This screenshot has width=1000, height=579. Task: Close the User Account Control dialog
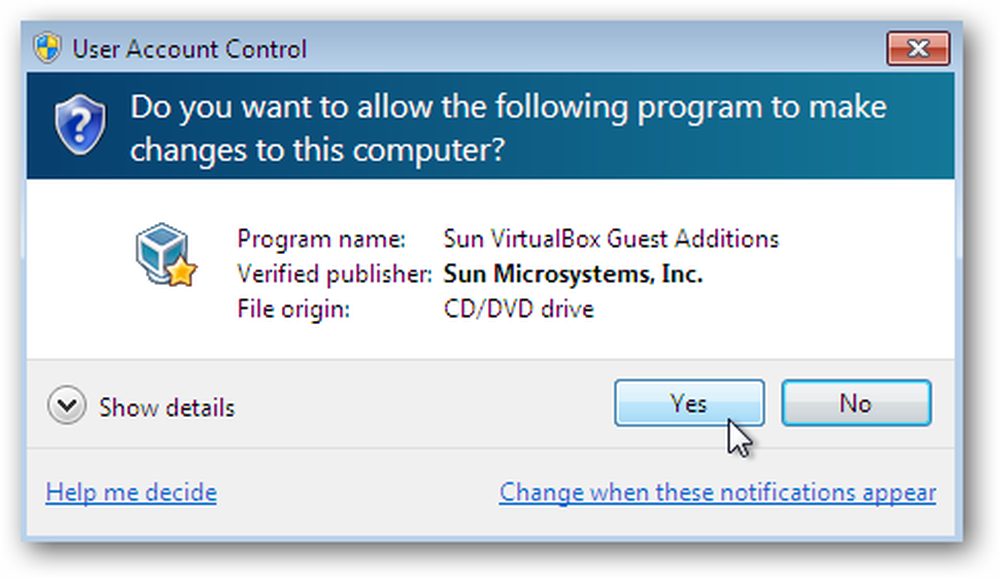pyautogui.click(x=918, y=48)
